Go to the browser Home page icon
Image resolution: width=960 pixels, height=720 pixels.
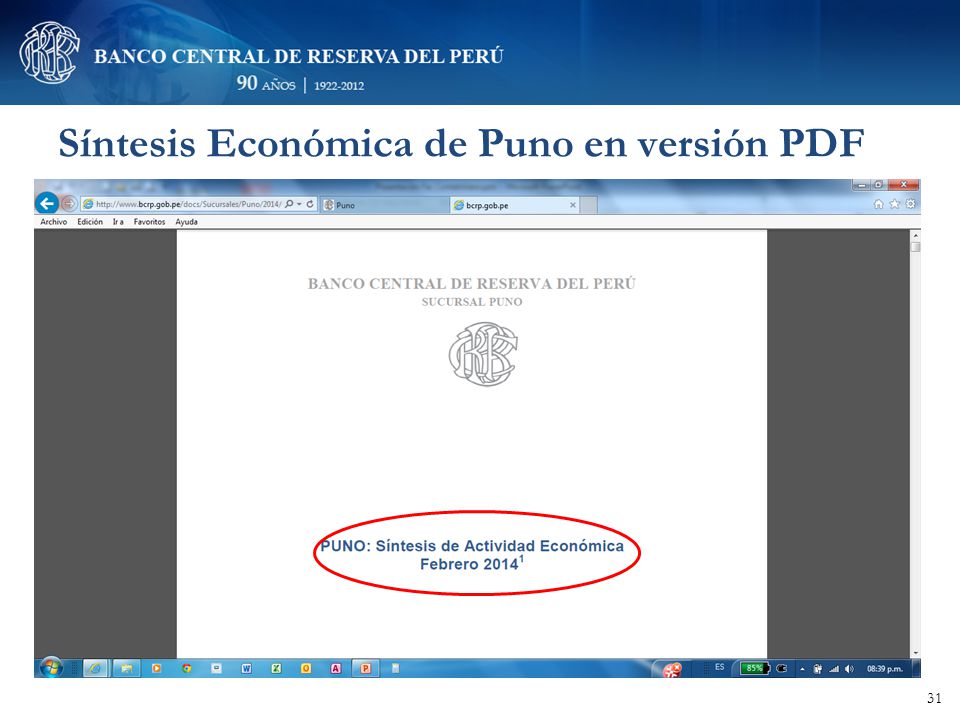(879, 204)
